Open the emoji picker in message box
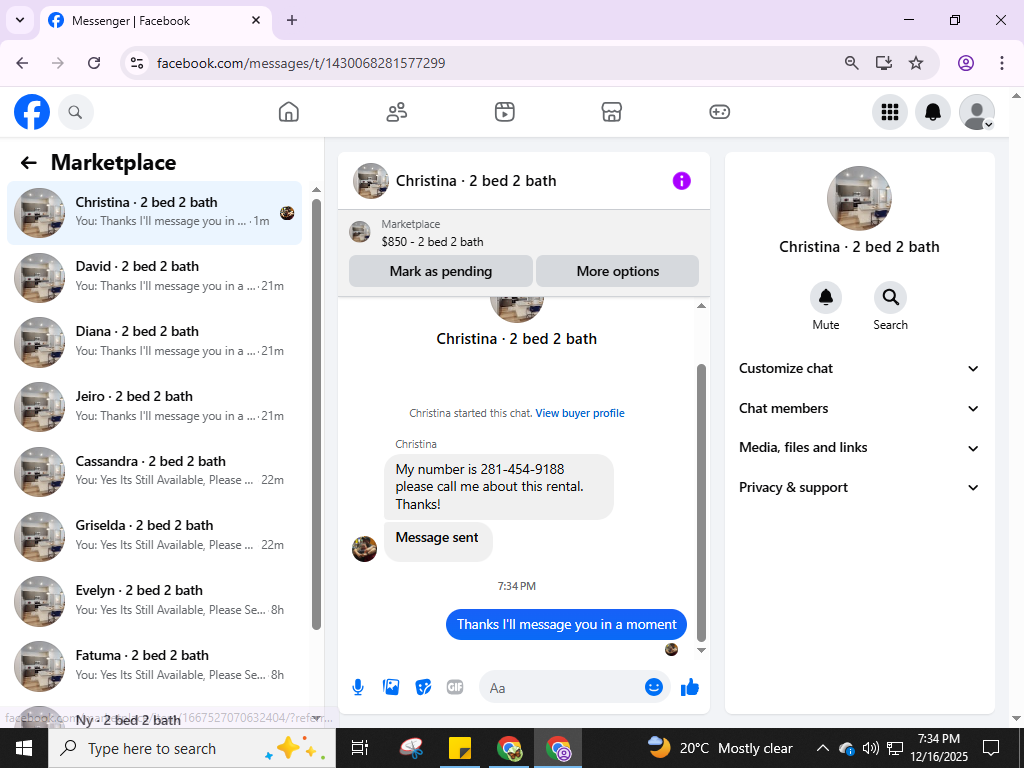1024x768 pixels. tap(654, 687)
